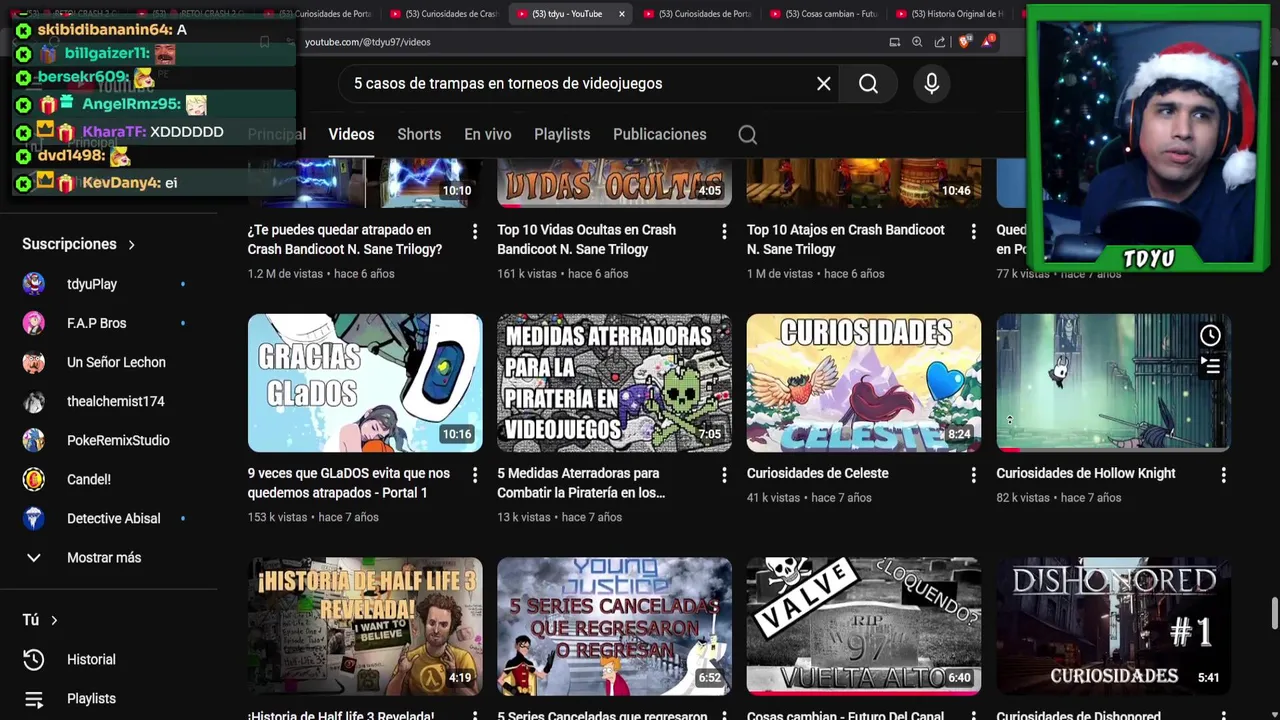1280x720 pixels.
Task: Click 5 Series Canceladas thumbnail
Action: pos(614,626)
